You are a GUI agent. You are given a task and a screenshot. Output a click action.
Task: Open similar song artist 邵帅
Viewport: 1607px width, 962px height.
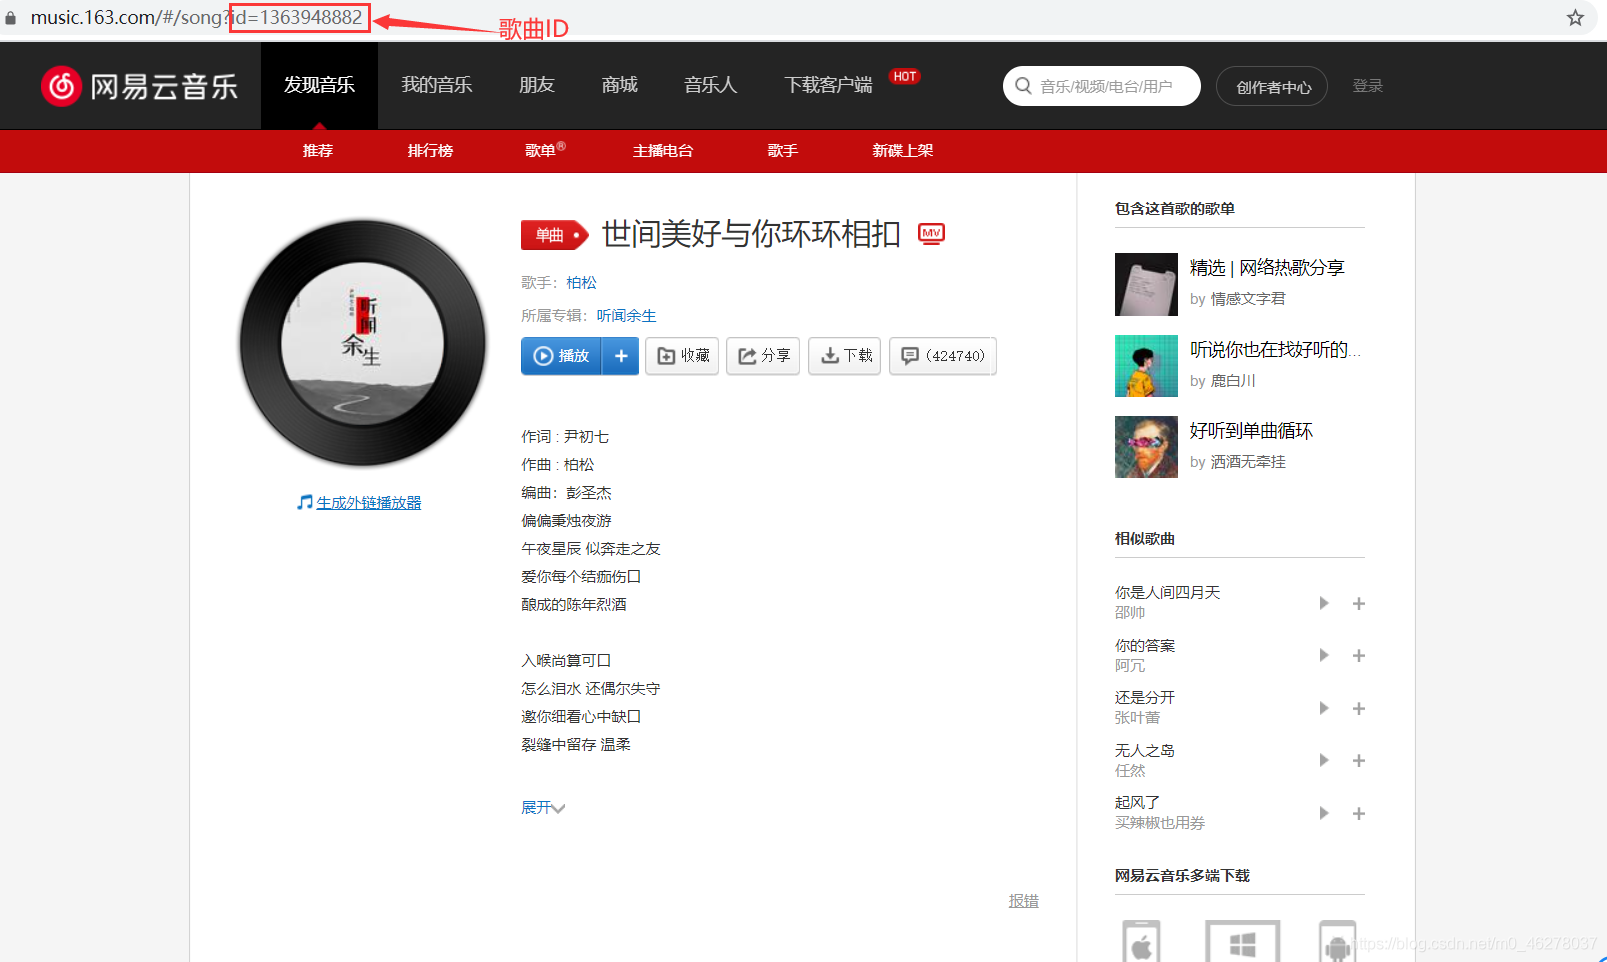coord(1130,613)
